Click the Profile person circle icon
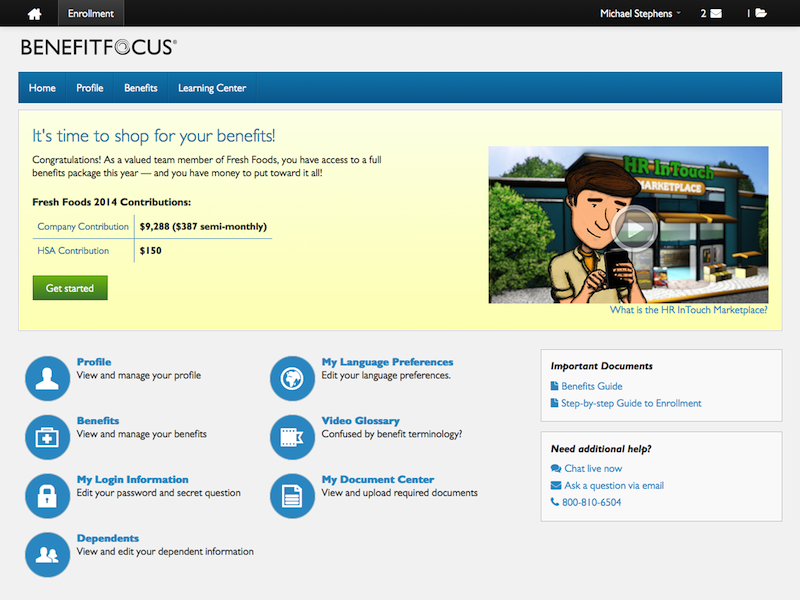This screenshot has width=800, height=600. pos(47,379)
